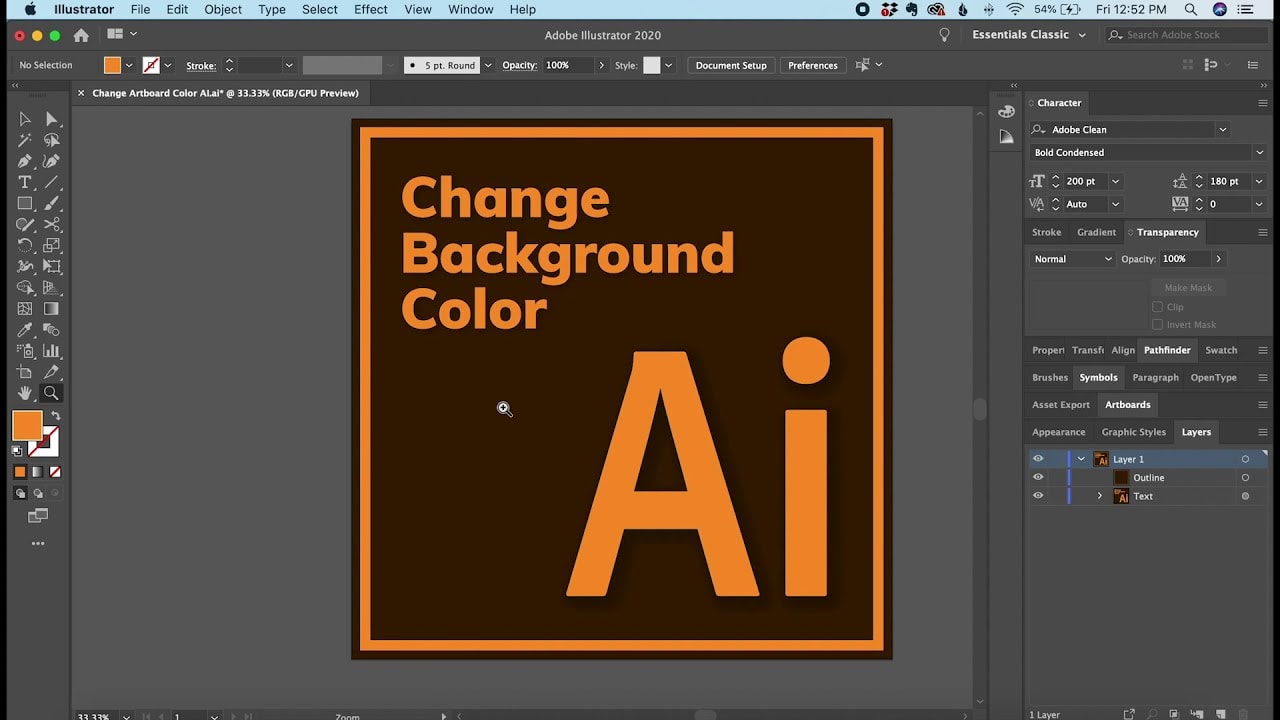Select the Curvature tool
The height and width of the screenshot is (720, 1280).
(51, 161)
